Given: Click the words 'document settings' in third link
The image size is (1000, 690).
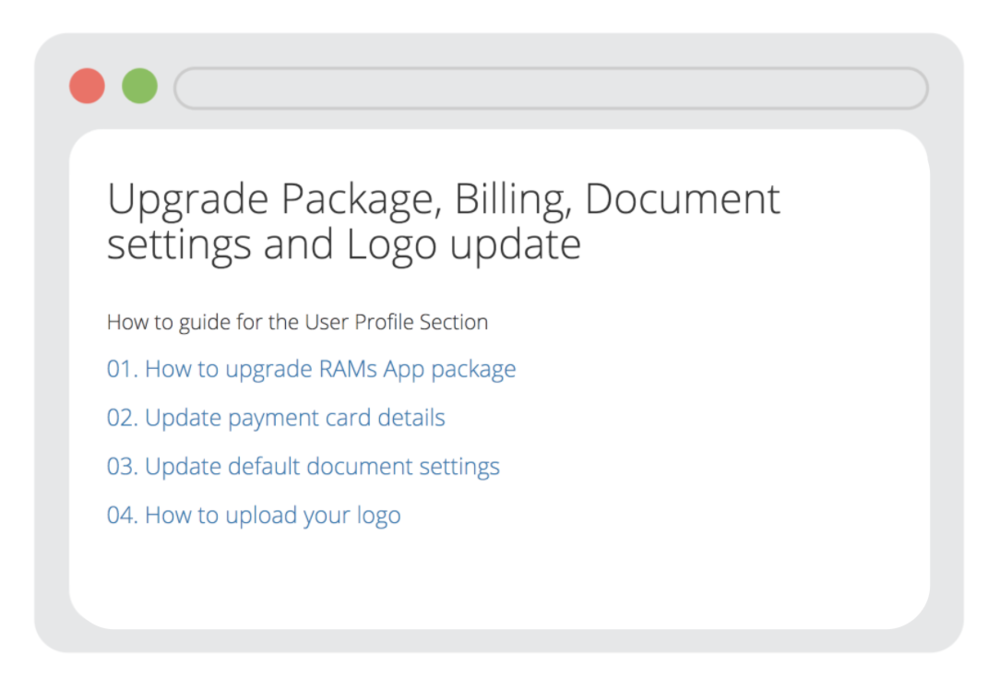Looking at the screenshot, I should tap(403, 467).
